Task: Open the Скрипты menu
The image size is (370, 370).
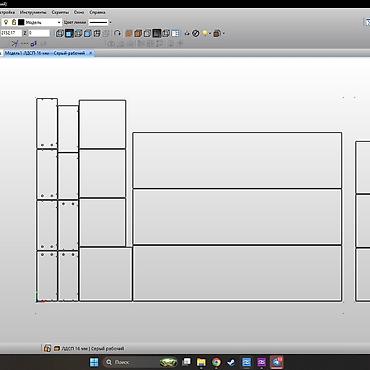Action: [x=60, y=12]
